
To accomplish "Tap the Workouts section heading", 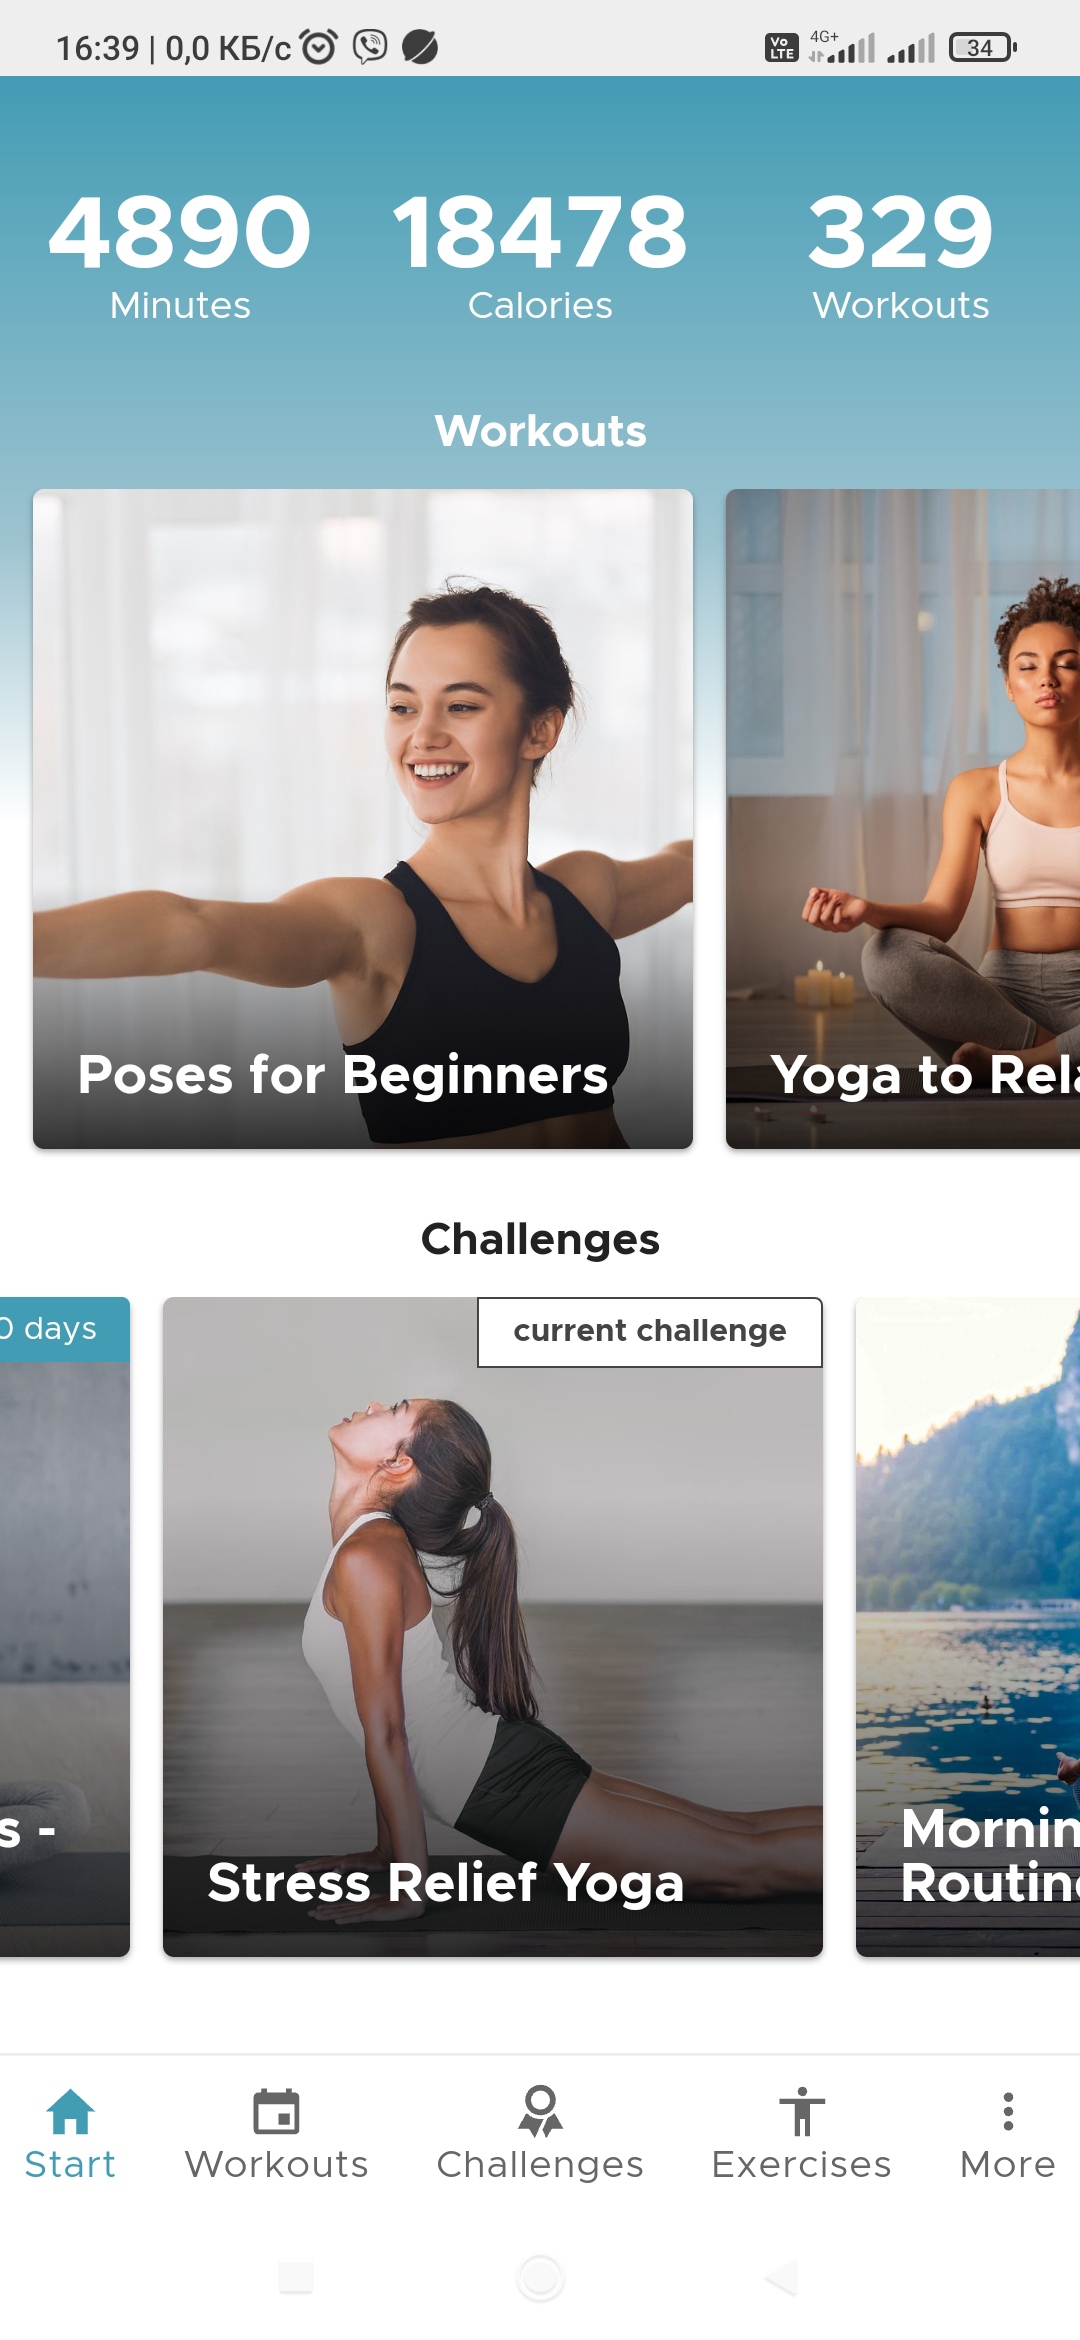I will (x=540, y=431).
